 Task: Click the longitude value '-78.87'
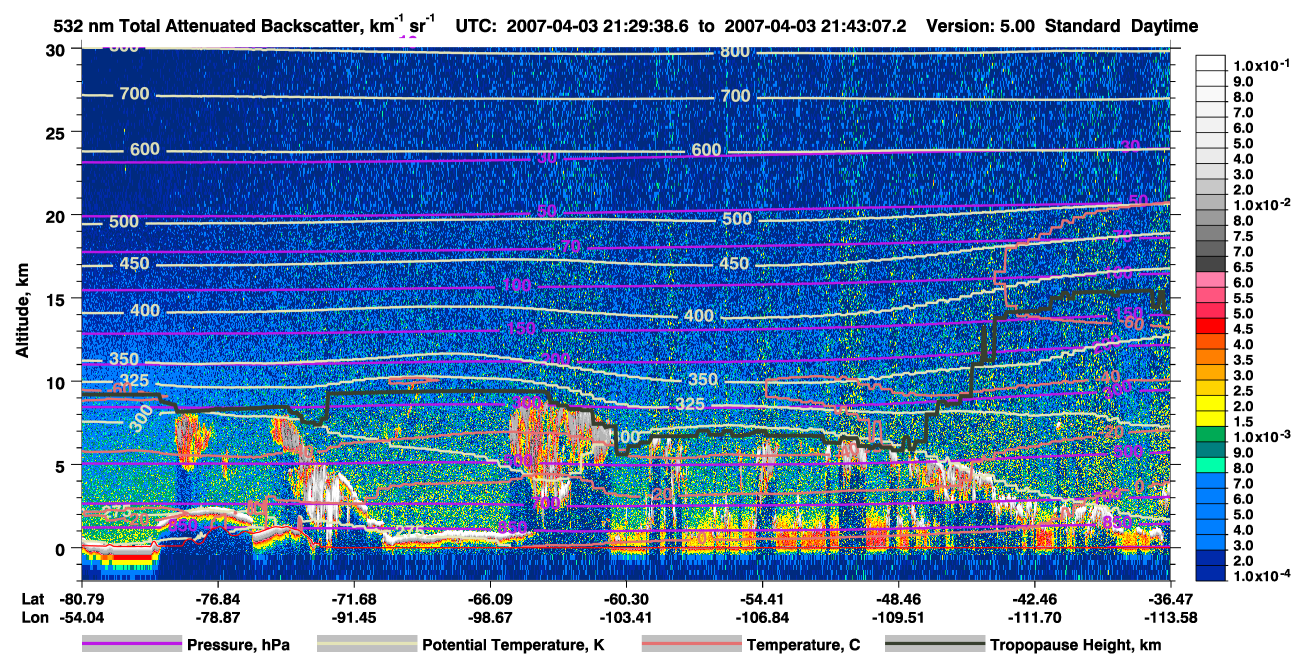(218, 617)
